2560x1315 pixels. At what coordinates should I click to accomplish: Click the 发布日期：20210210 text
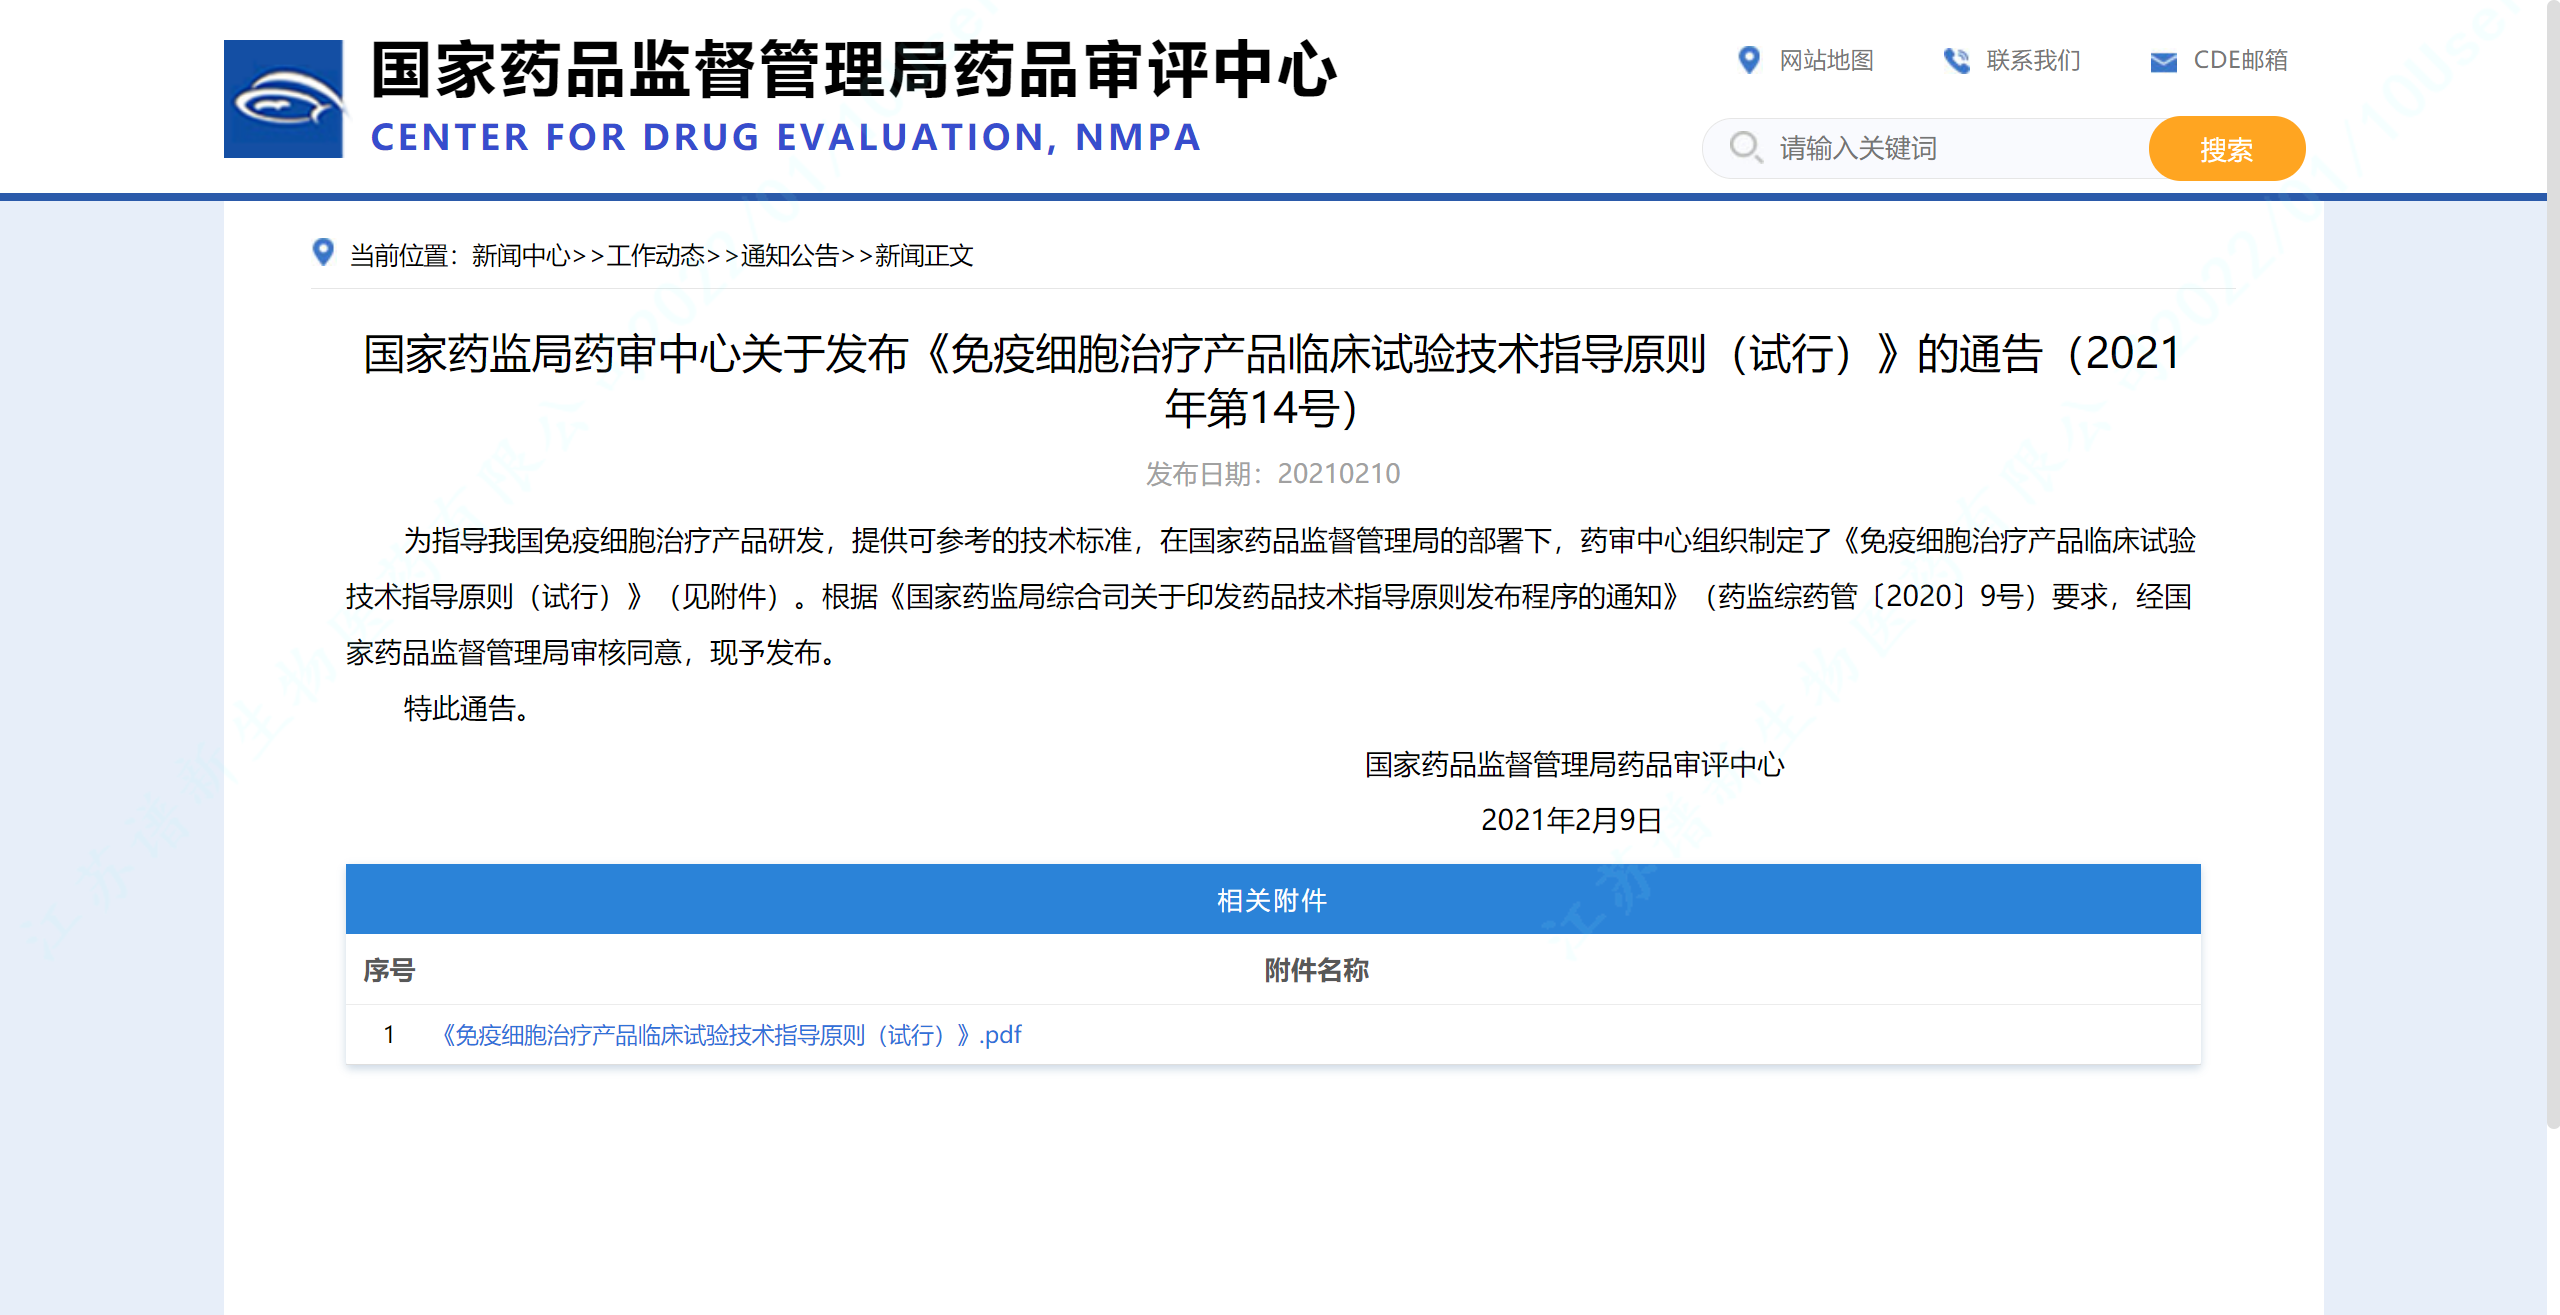pyautogui.click(x=1273, y=473)
